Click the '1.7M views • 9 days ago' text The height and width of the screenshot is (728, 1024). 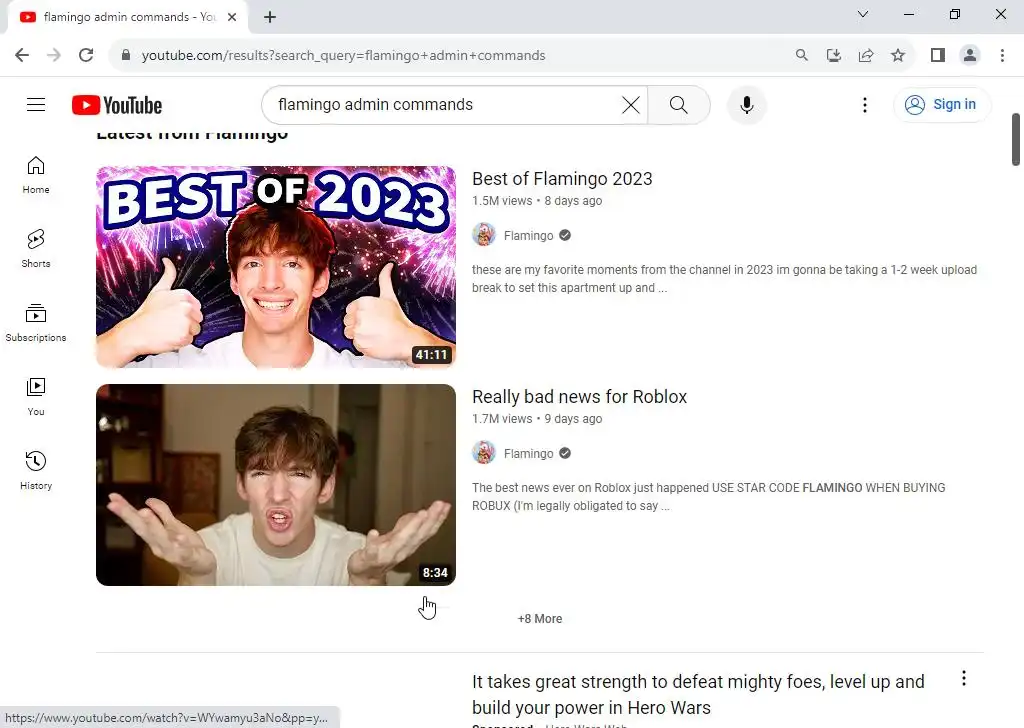[x=537, y=419]
